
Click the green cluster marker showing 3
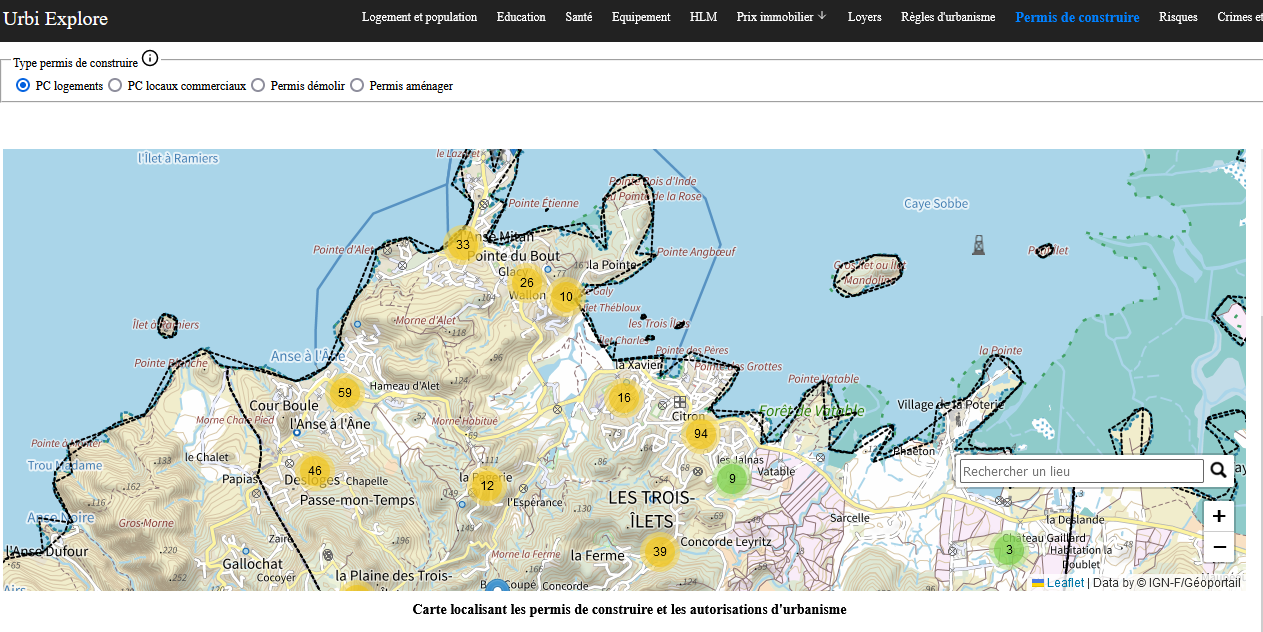(1009, 550)
